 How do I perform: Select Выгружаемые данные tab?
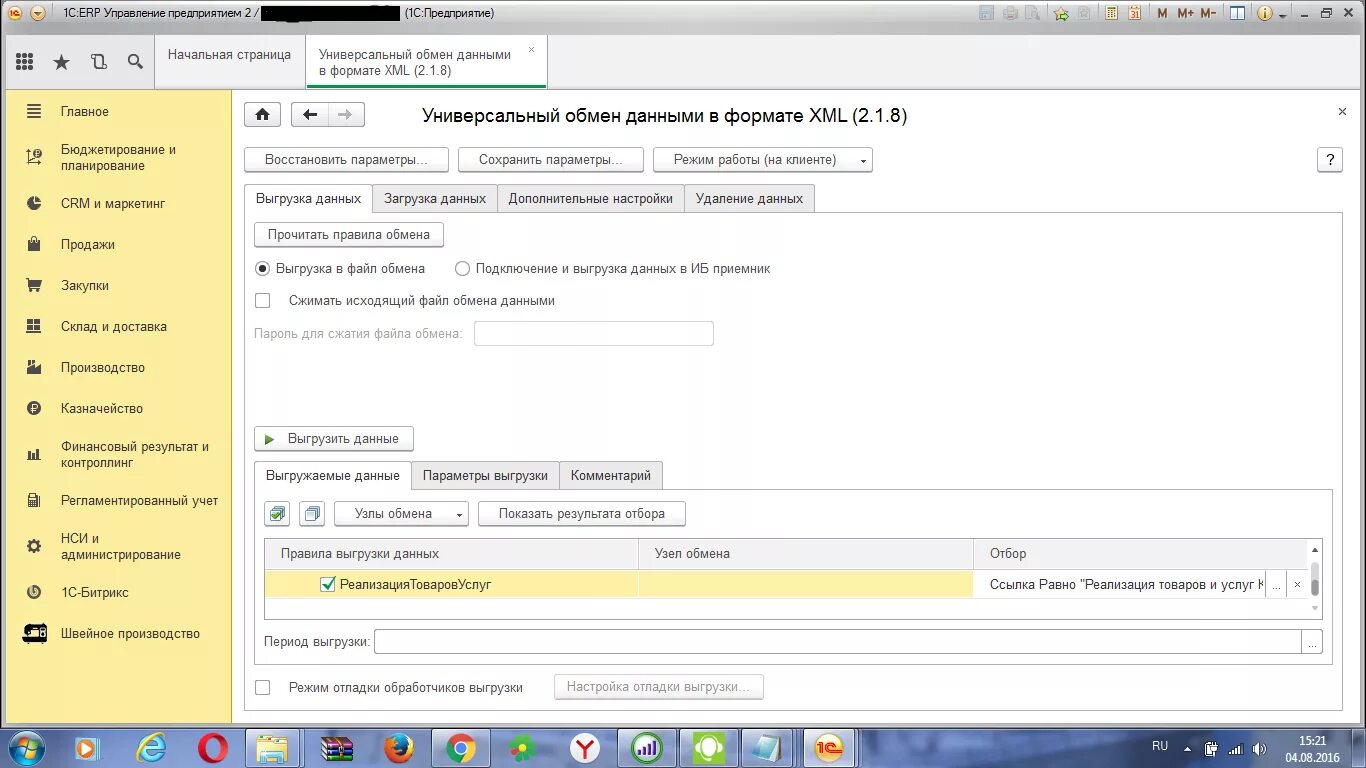pyautogui.click(x=333, y=475)
